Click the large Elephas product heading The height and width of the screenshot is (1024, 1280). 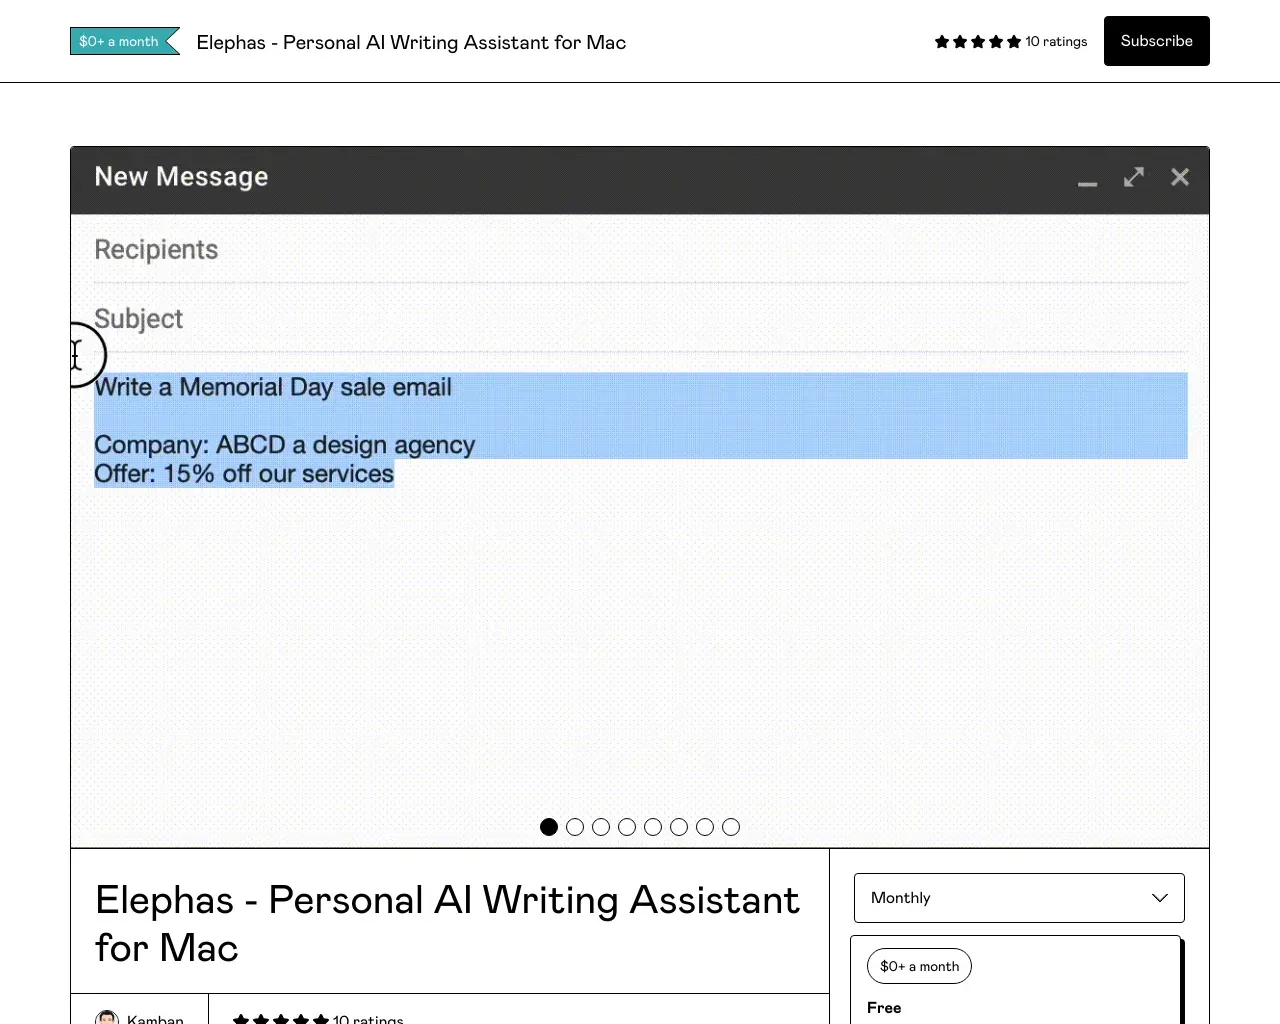click(447, 923)
